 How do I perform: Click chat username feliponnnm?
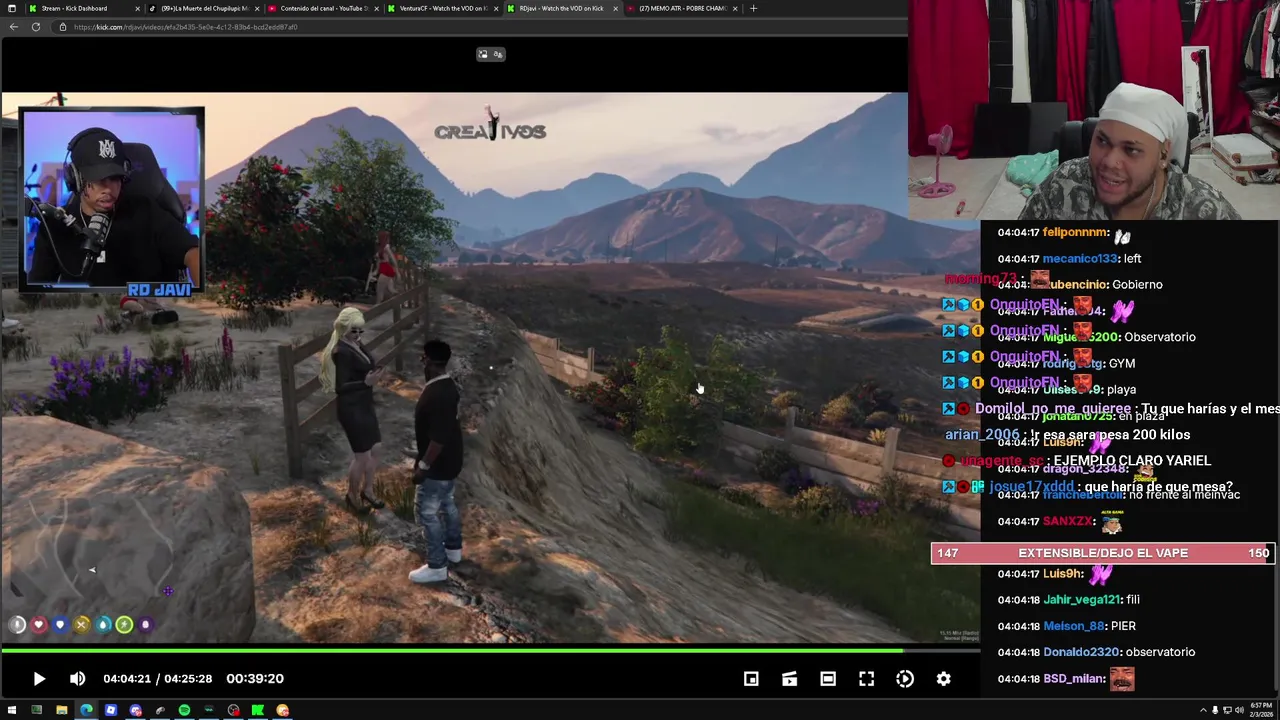[1076, 233]
